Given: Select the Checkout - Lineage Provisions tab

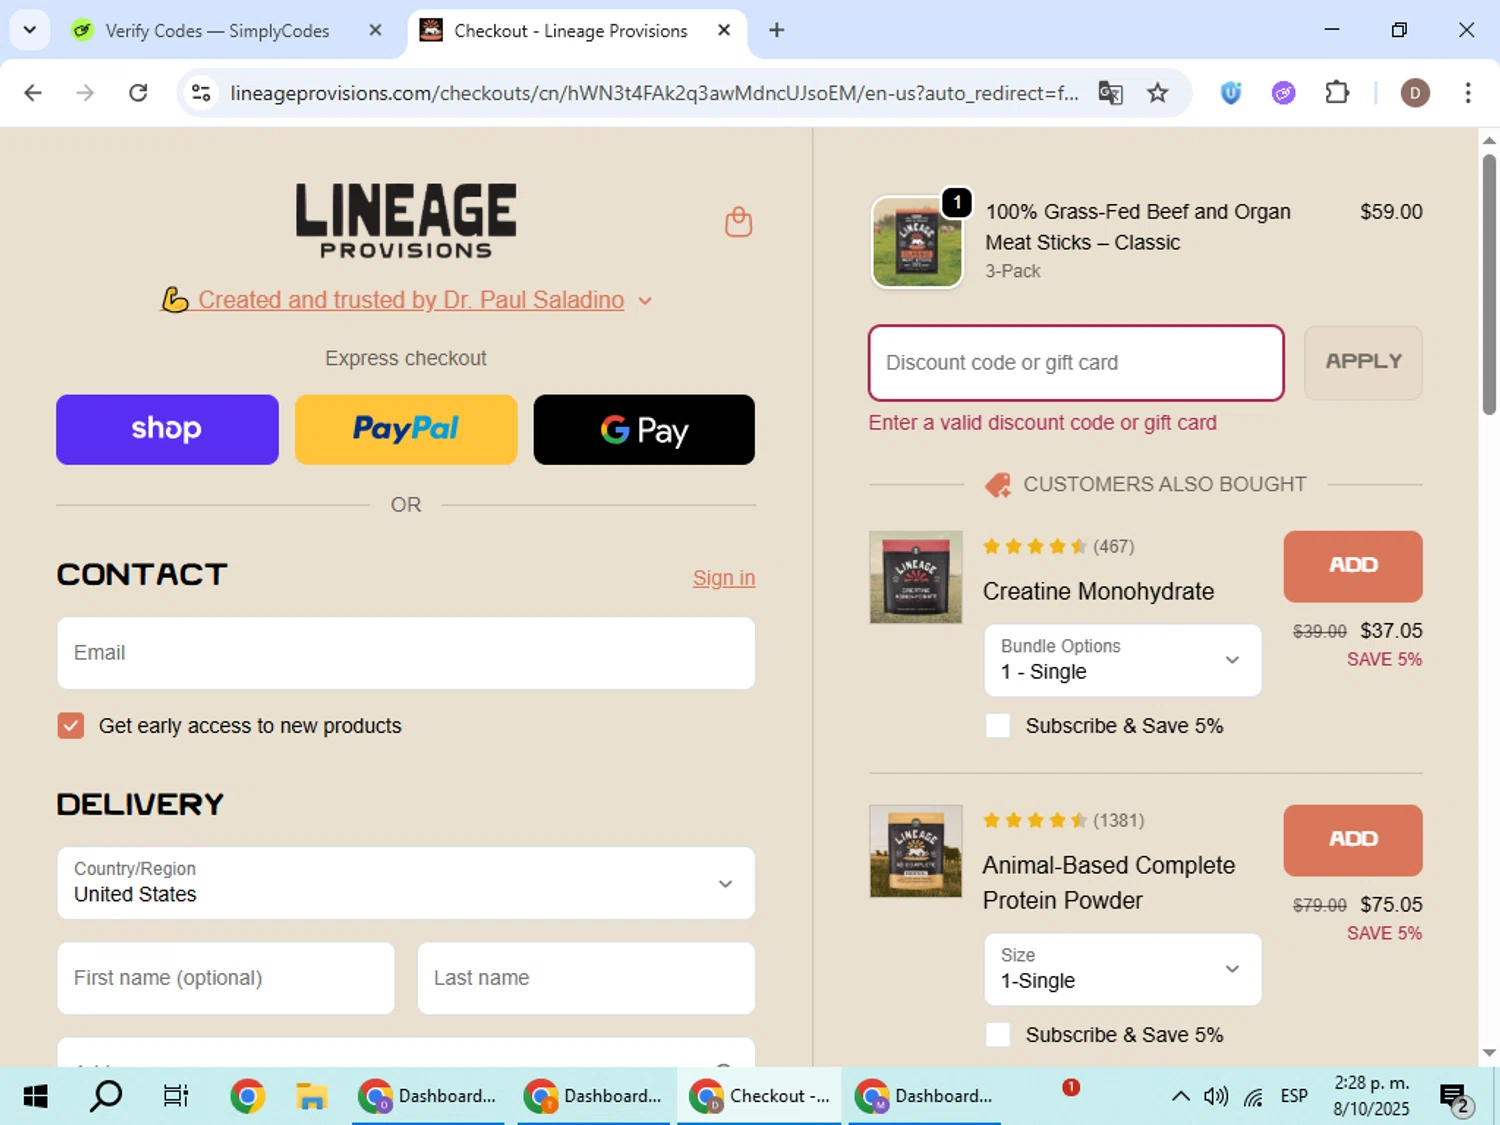Looking at the screenshot, I should [x=570, y=31].
